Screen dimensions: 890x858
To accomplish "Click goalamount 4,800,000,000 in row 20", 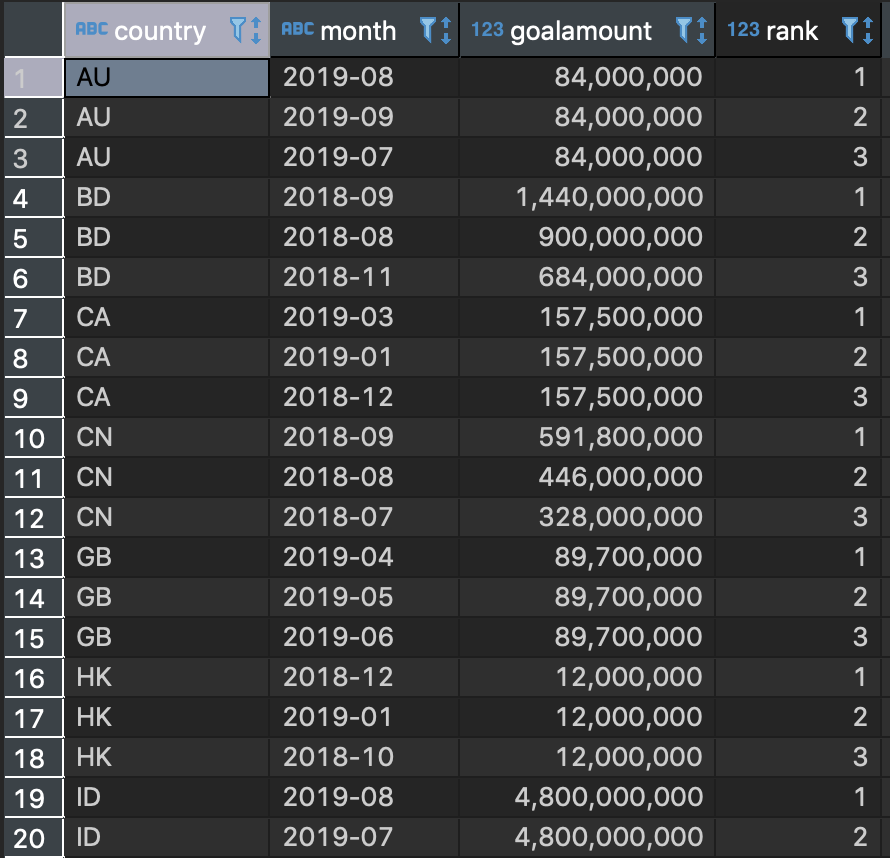I will click(587, 838).
